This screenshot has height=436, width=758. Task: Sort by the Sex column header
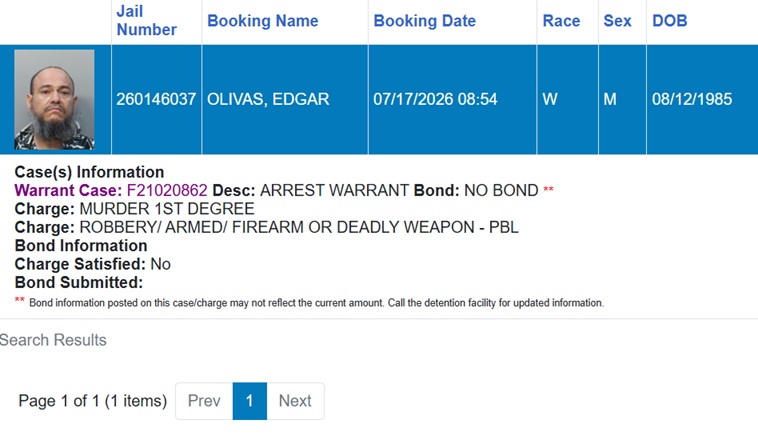pyautogui.click(x=617, y=21)
